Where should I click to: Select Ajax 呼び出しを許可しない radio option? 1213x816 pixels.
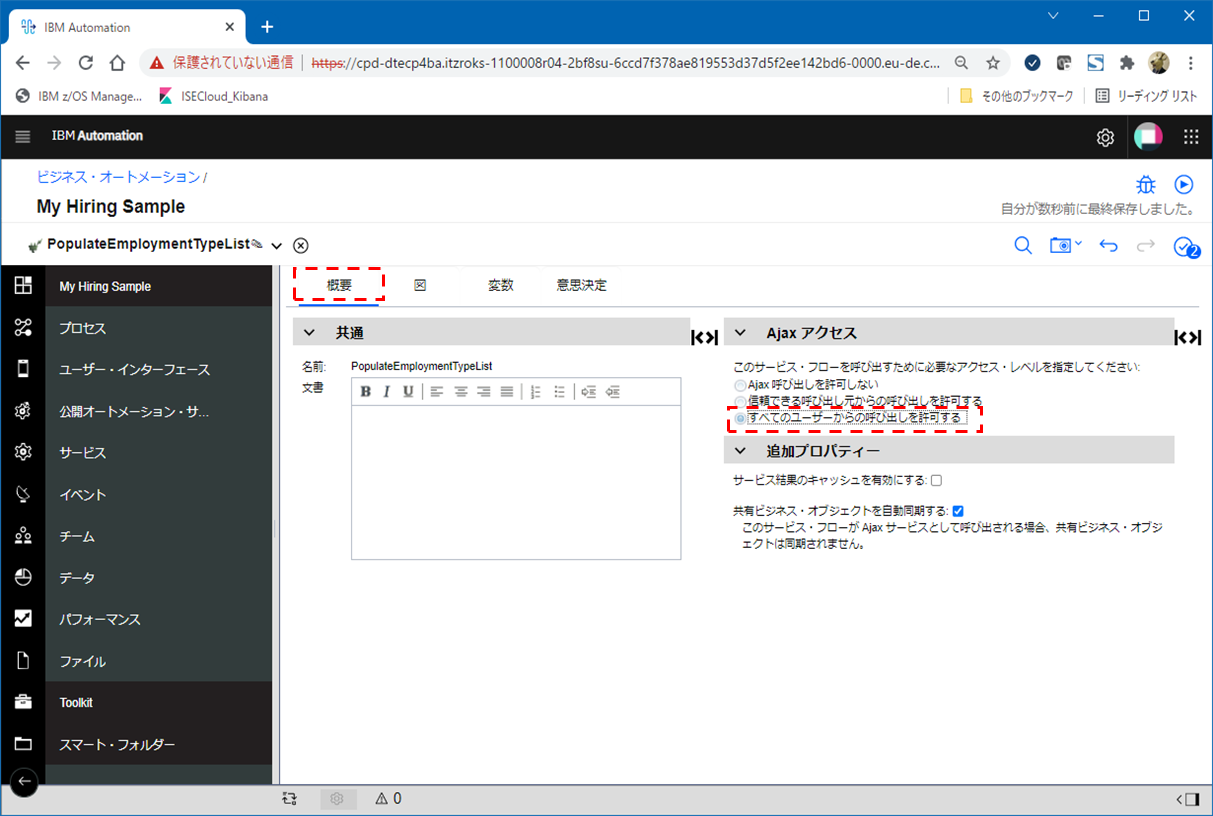pyautogui.click(x=740, y=385)
